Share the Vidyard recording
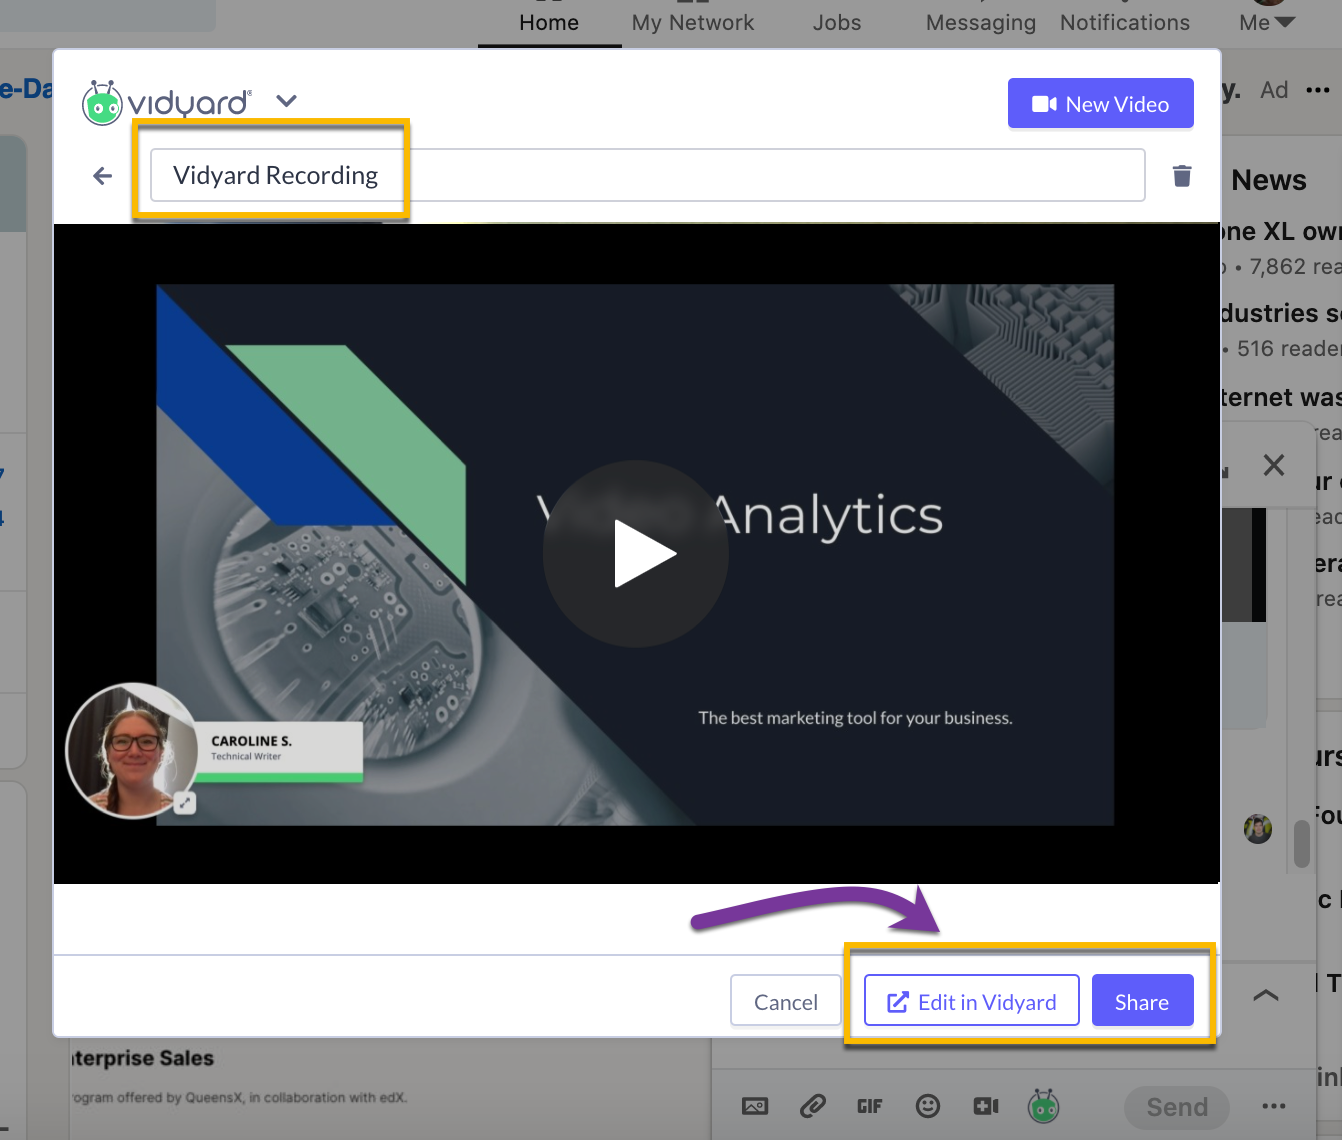The width and height of the screenshot is (1342, 1140). pos(1142,1001)
